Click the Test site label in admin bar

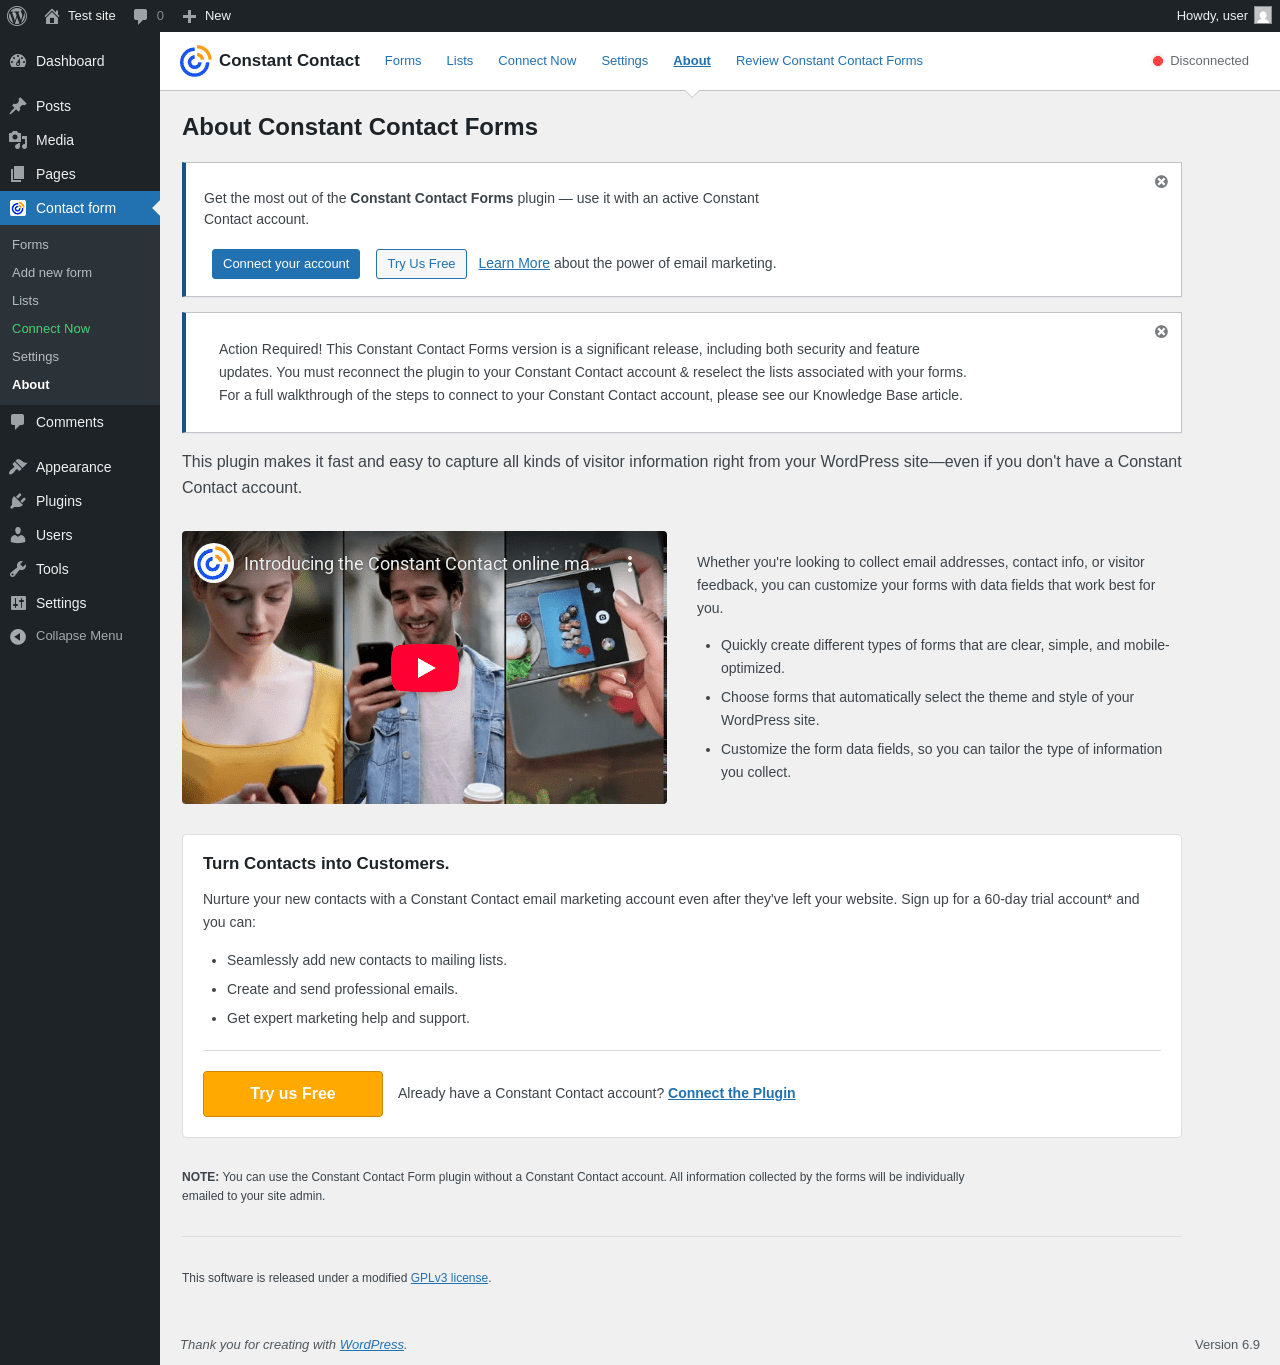[92, 16]
